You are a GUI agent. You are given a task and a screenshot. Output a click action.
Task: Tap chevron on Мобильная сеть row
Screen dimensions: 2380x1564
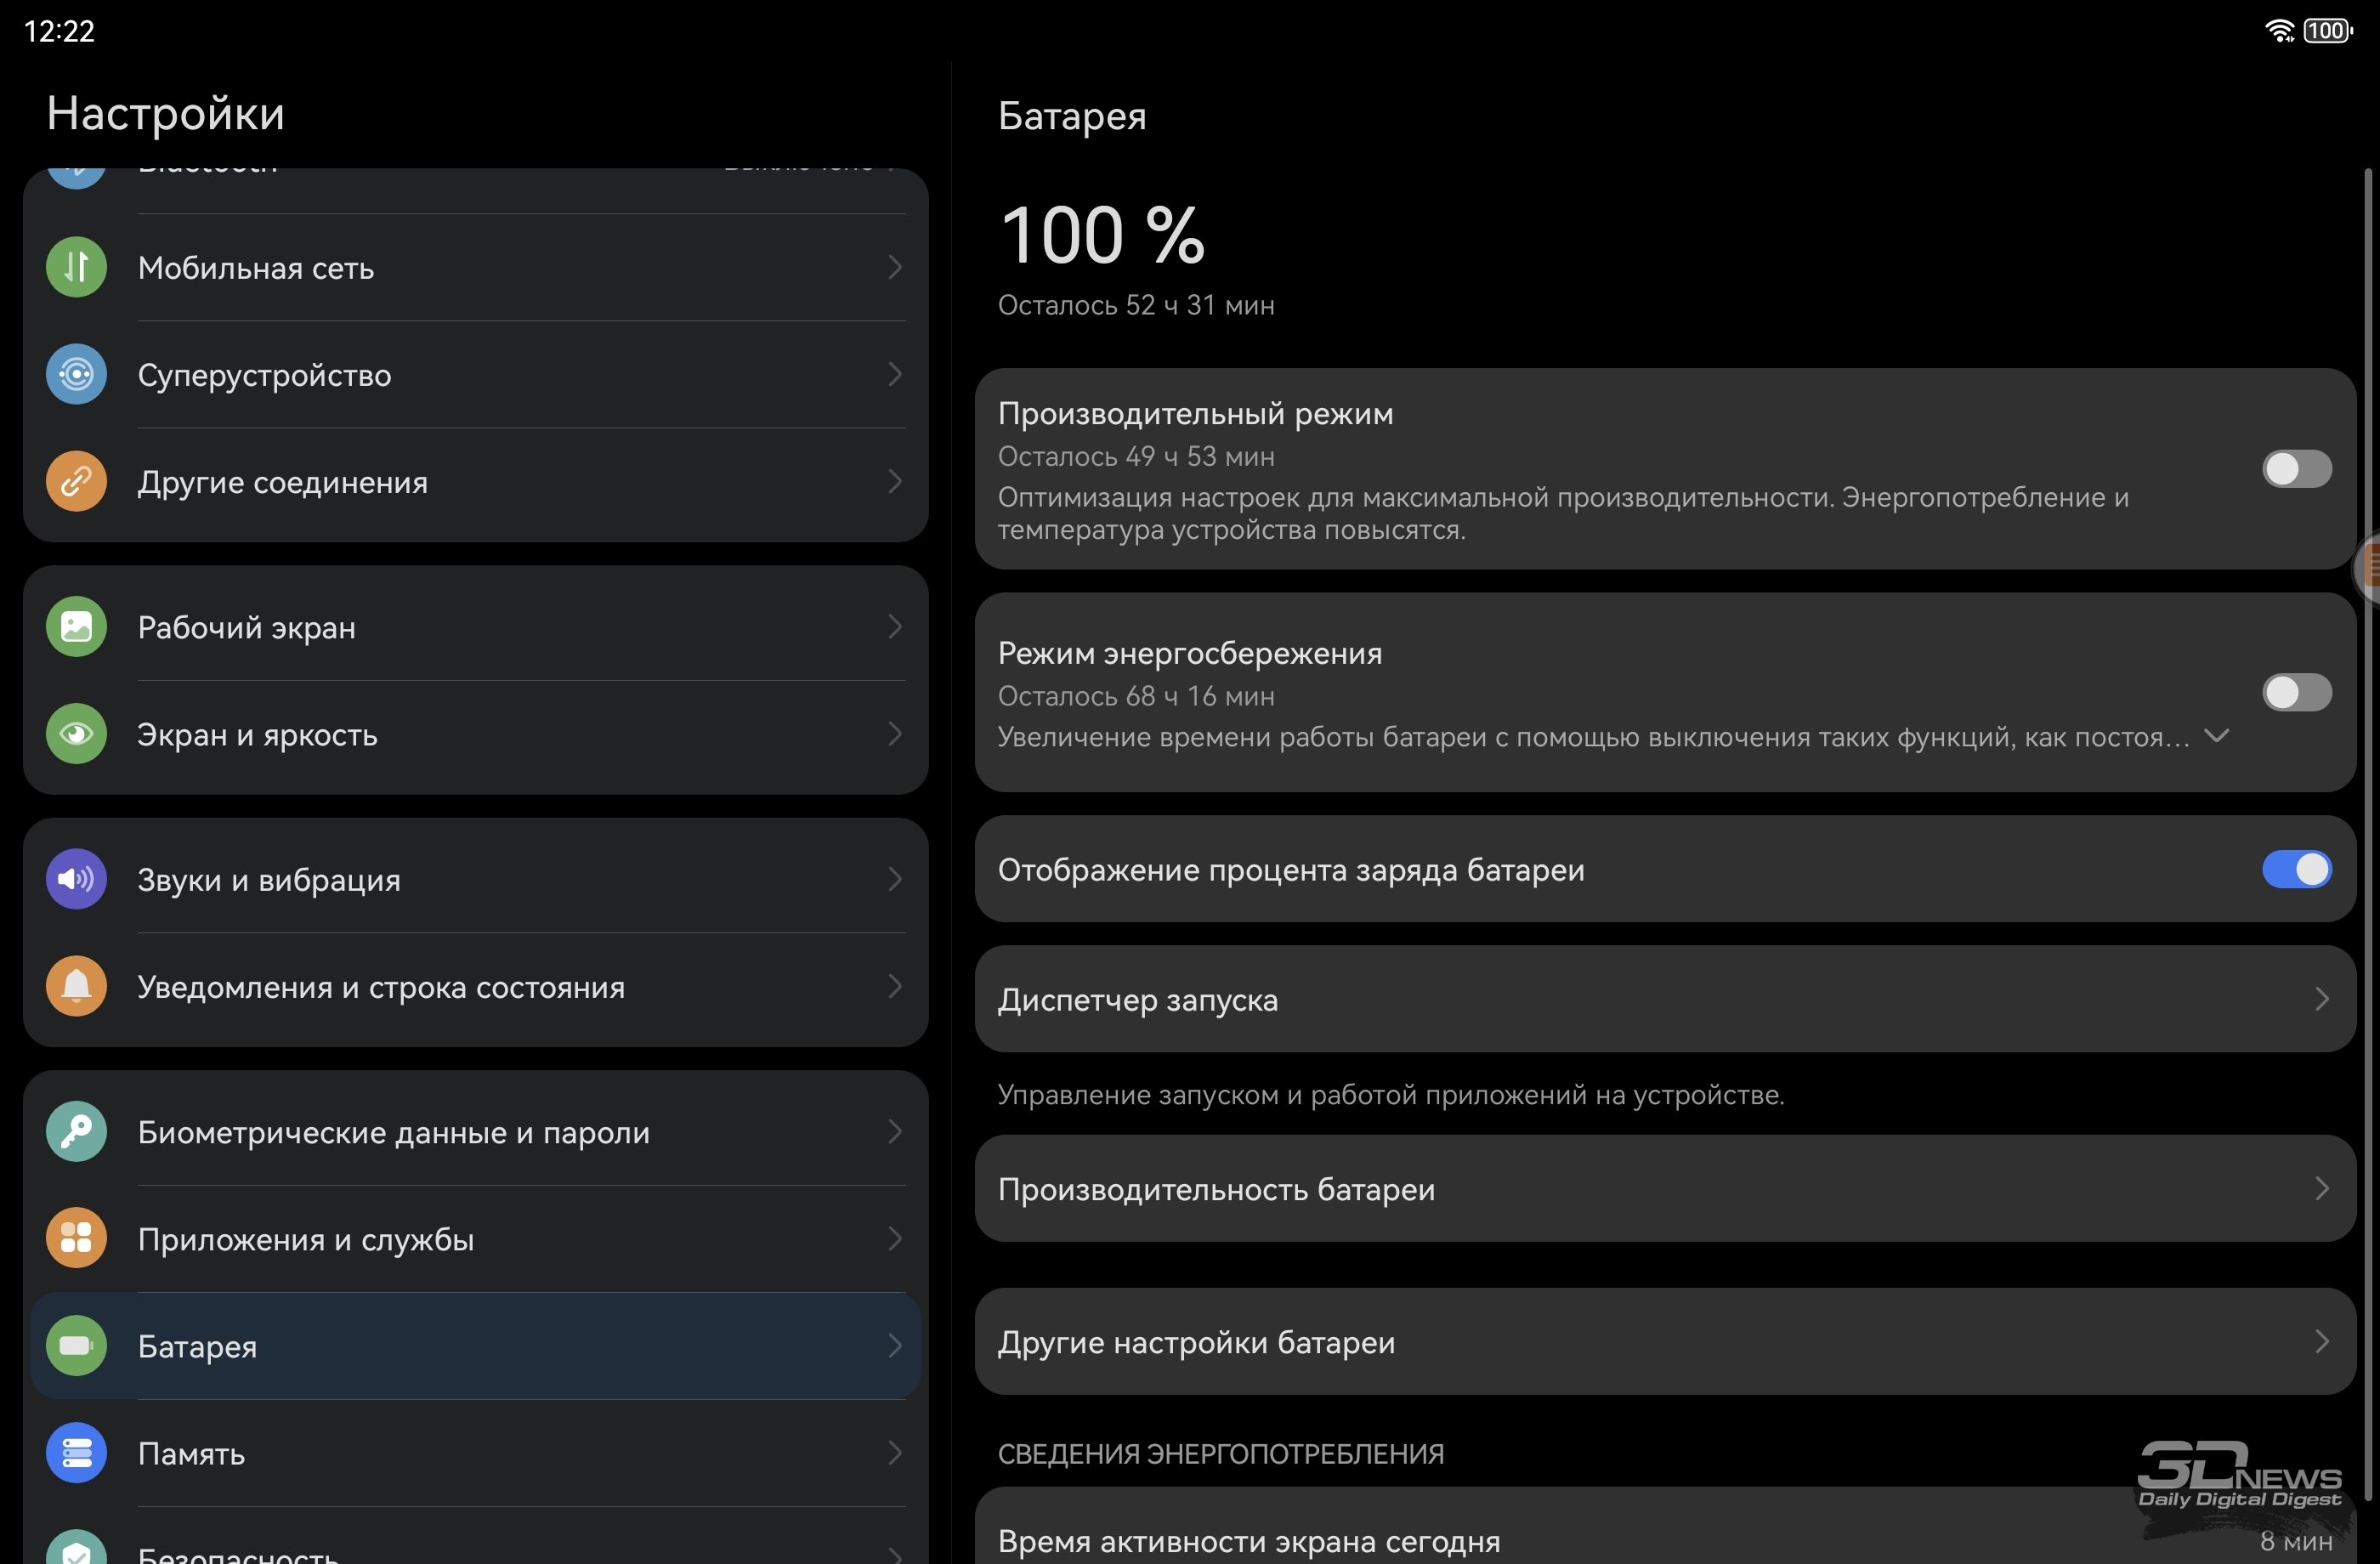point(894,267)
